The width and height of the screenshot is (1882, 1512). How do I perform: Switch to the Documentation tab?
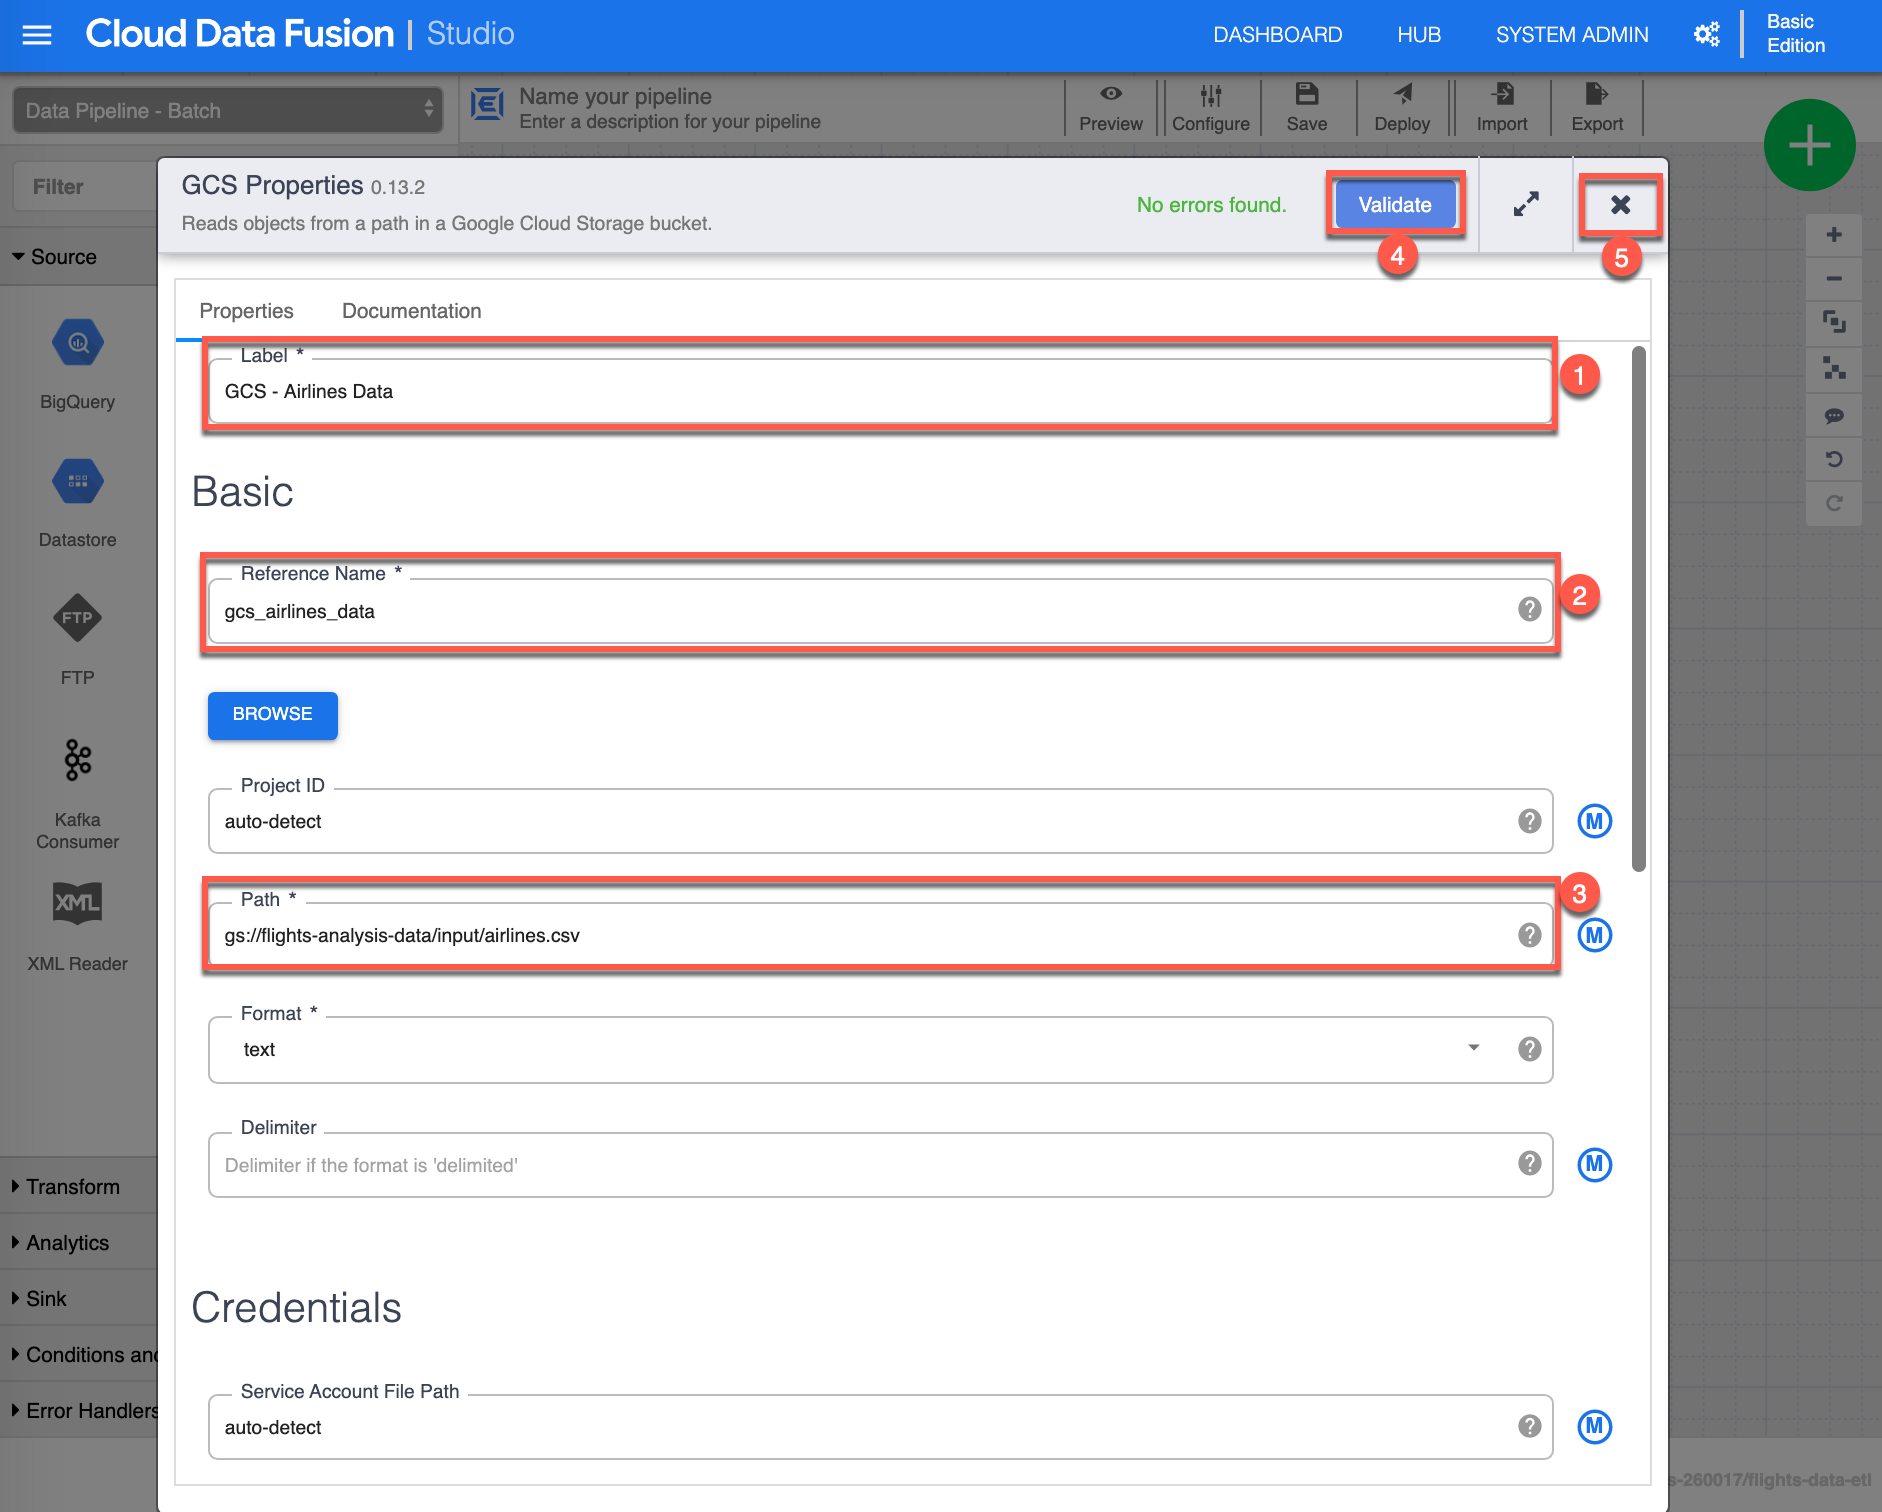pos(411,311)
